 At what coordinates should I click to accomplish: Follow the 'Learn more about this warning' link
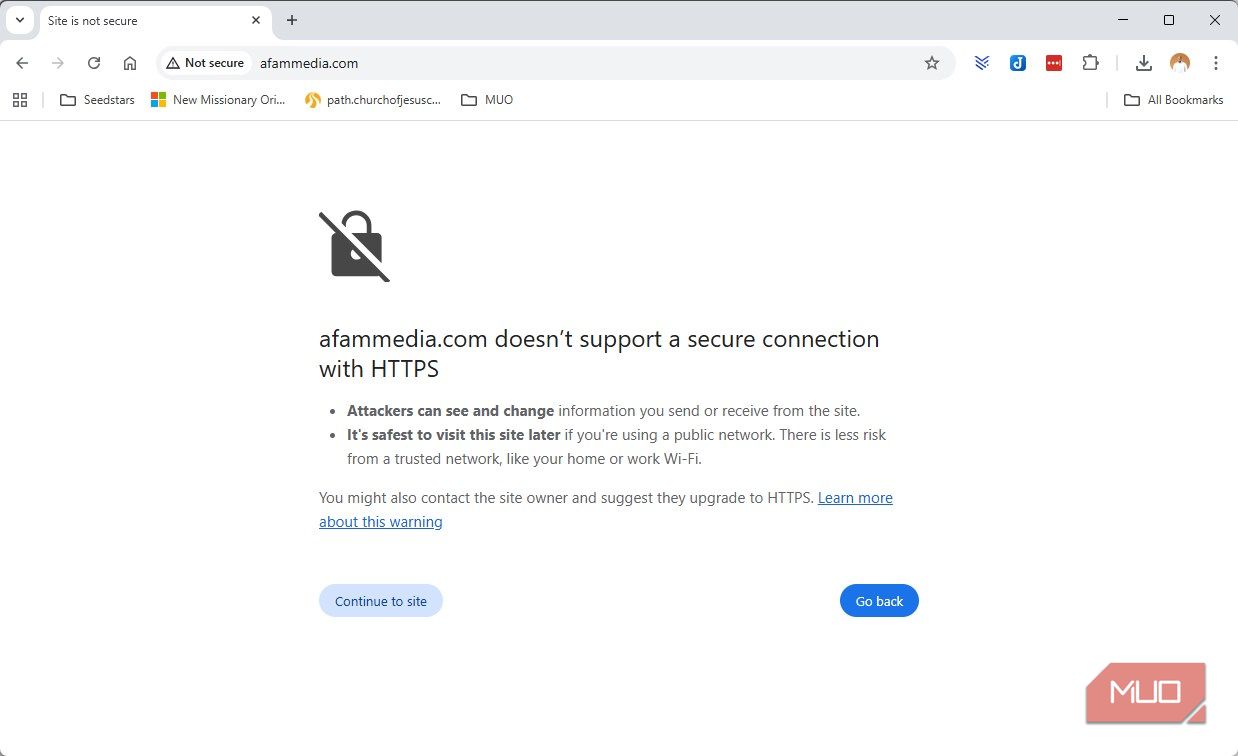pyautogui.click(x=855, y=498)
